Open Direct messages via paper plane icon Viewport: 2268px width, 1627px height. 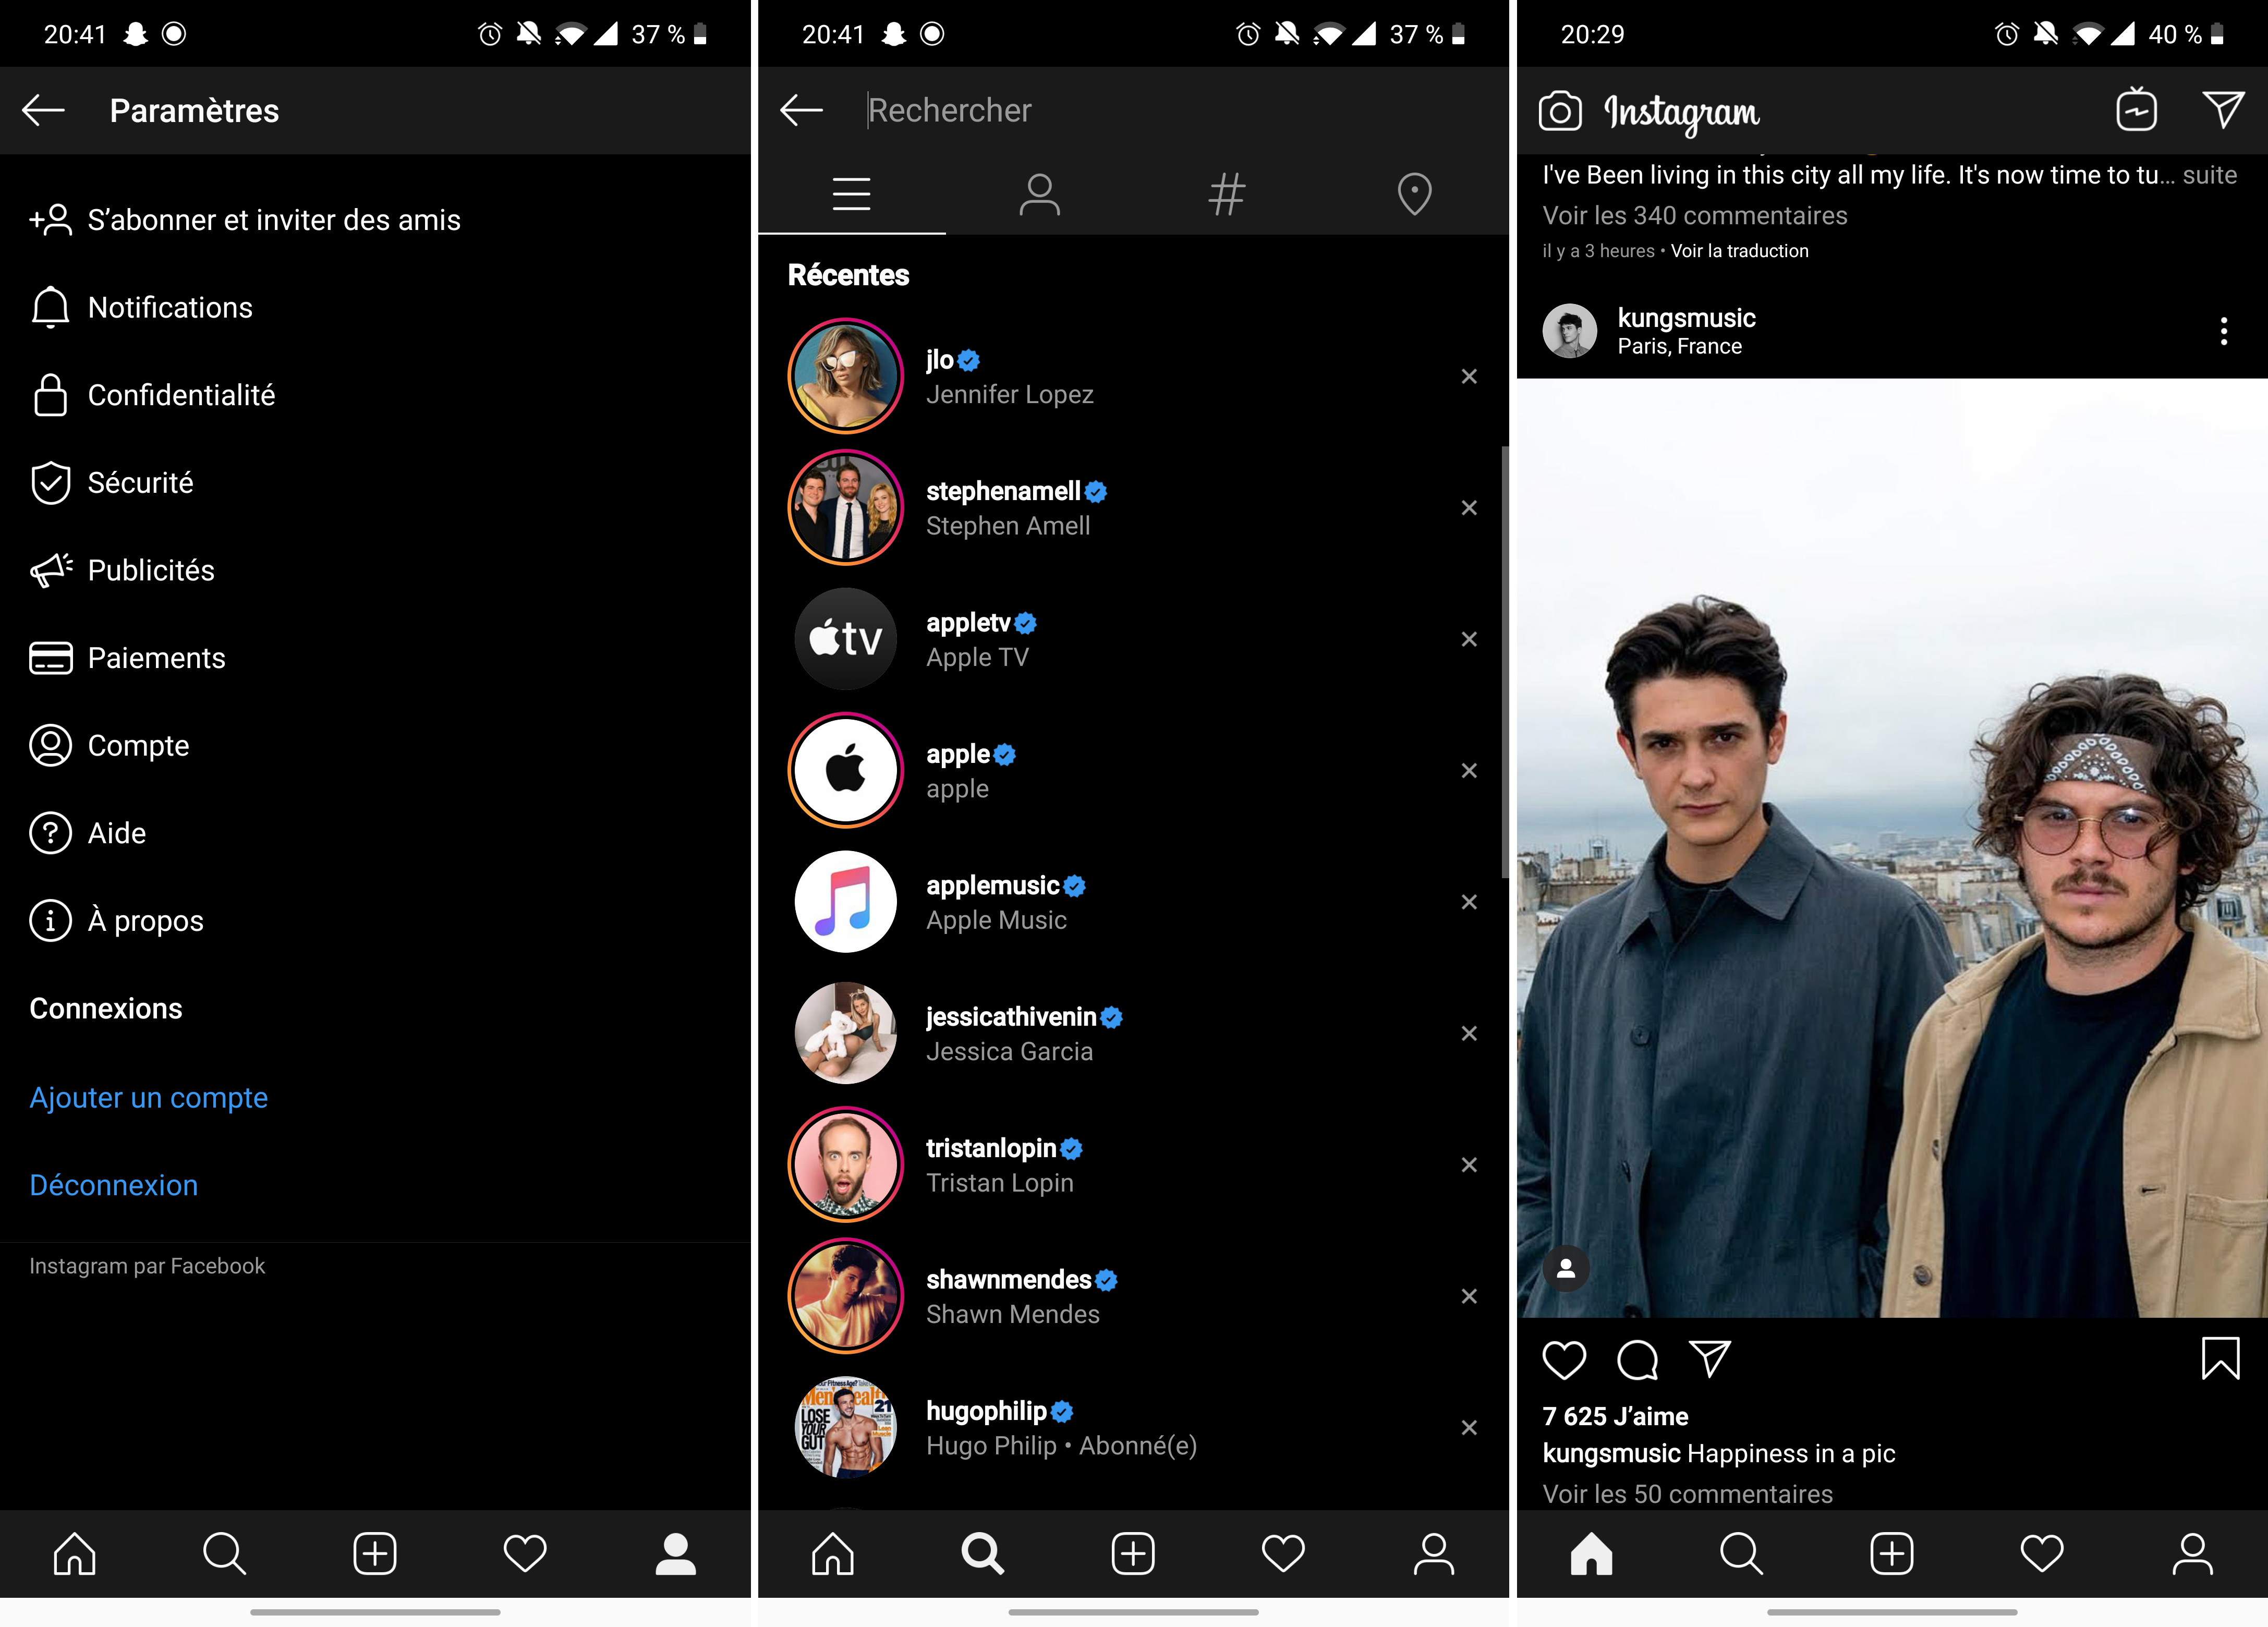2224,110
